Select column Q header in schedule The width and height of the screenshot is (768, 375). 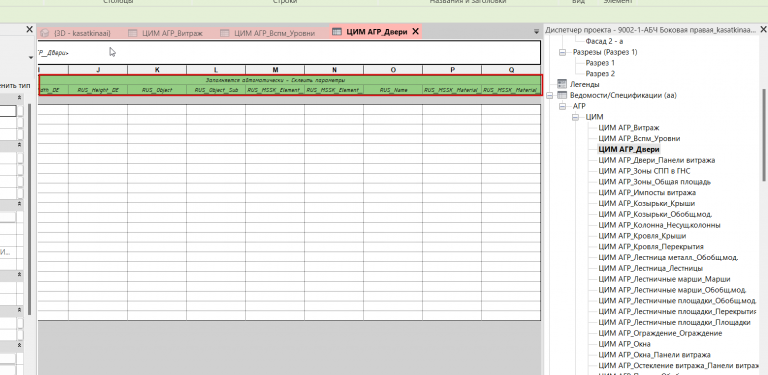(511, 70)
